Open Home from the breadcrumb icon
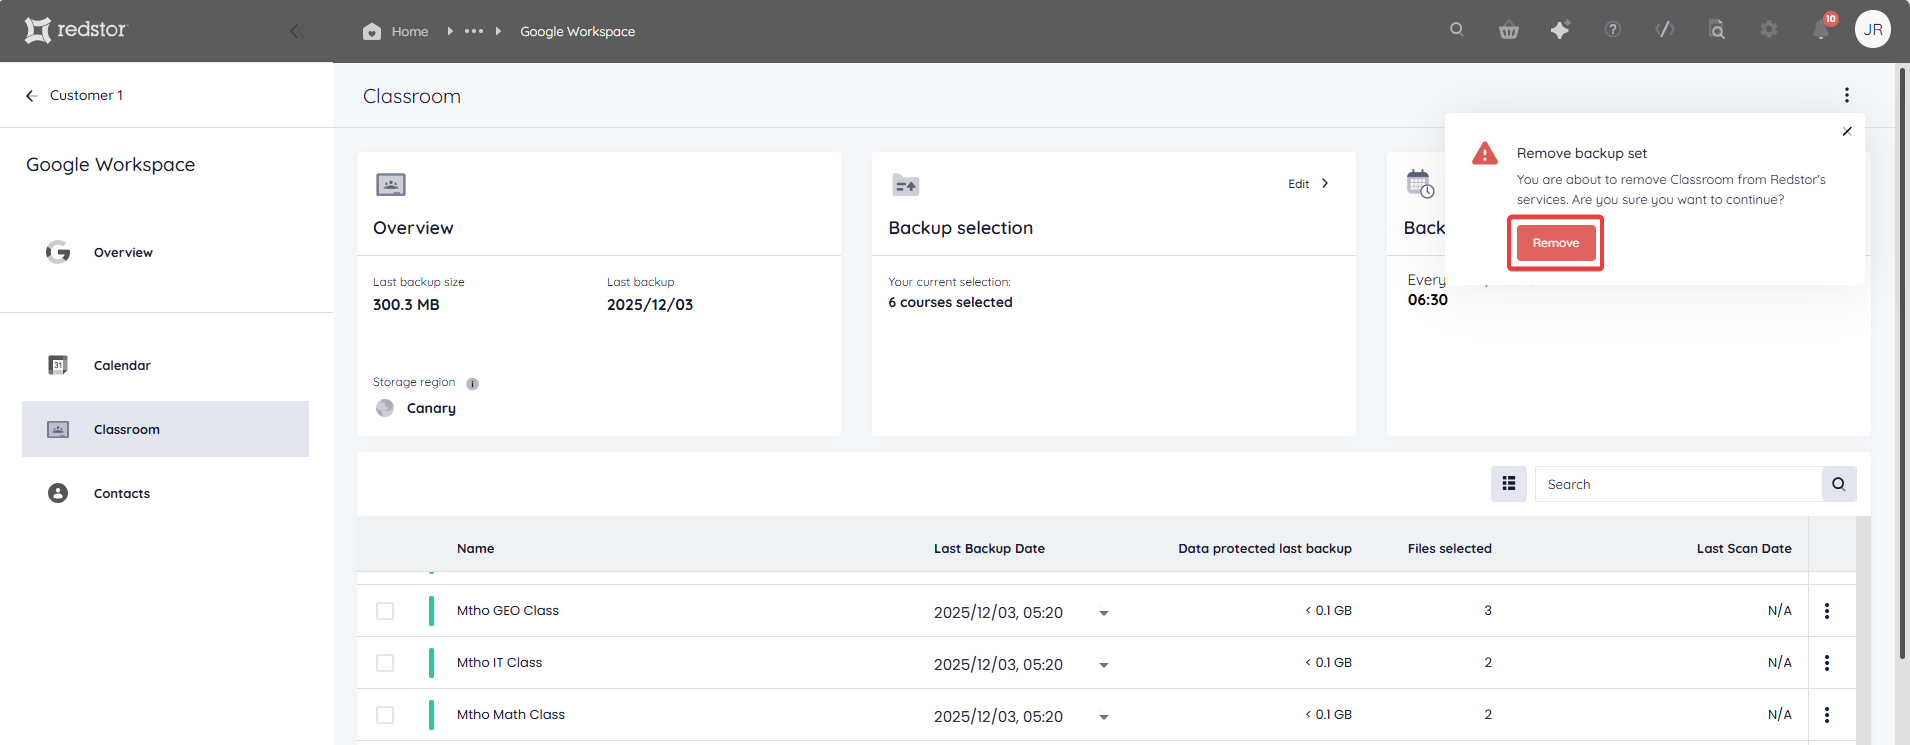The width and height of the screenshot is (1910, 745). [372, 31]
